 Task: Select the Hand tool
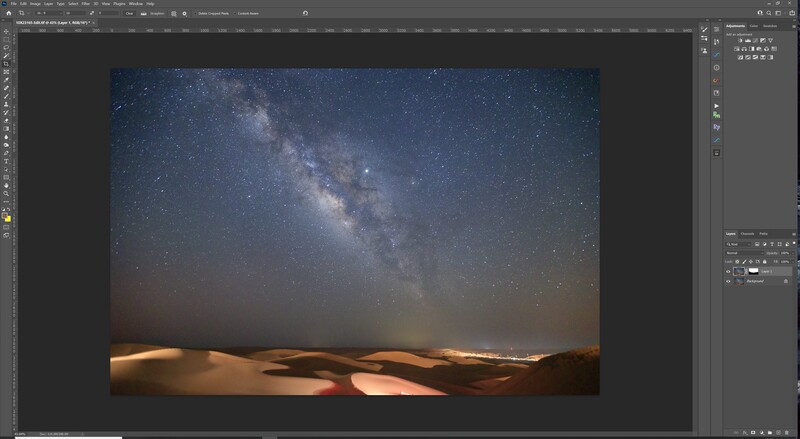(6, 186)
